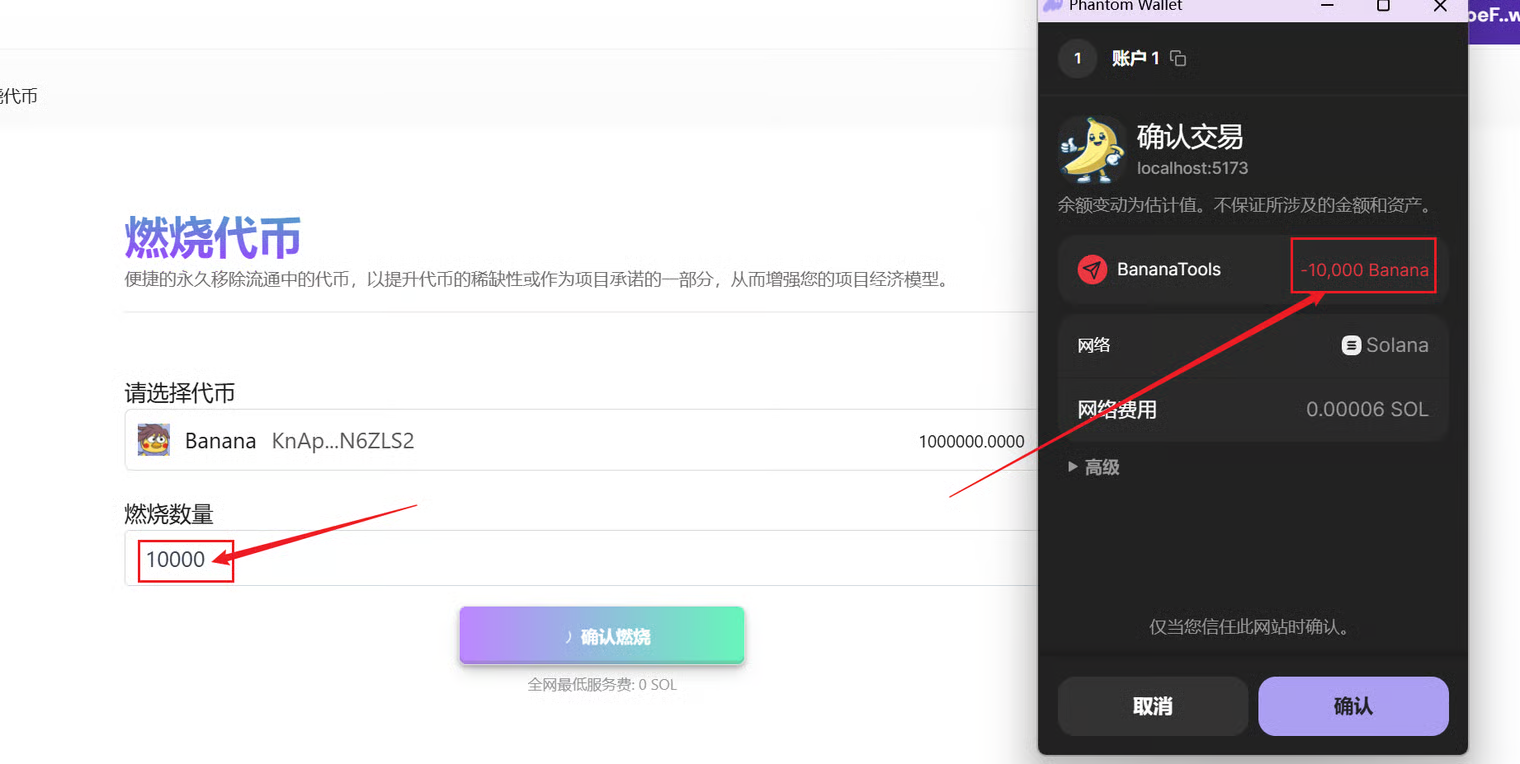Click the account avatar numbered 1
1520x764 pixels.
coord(1077,58)
